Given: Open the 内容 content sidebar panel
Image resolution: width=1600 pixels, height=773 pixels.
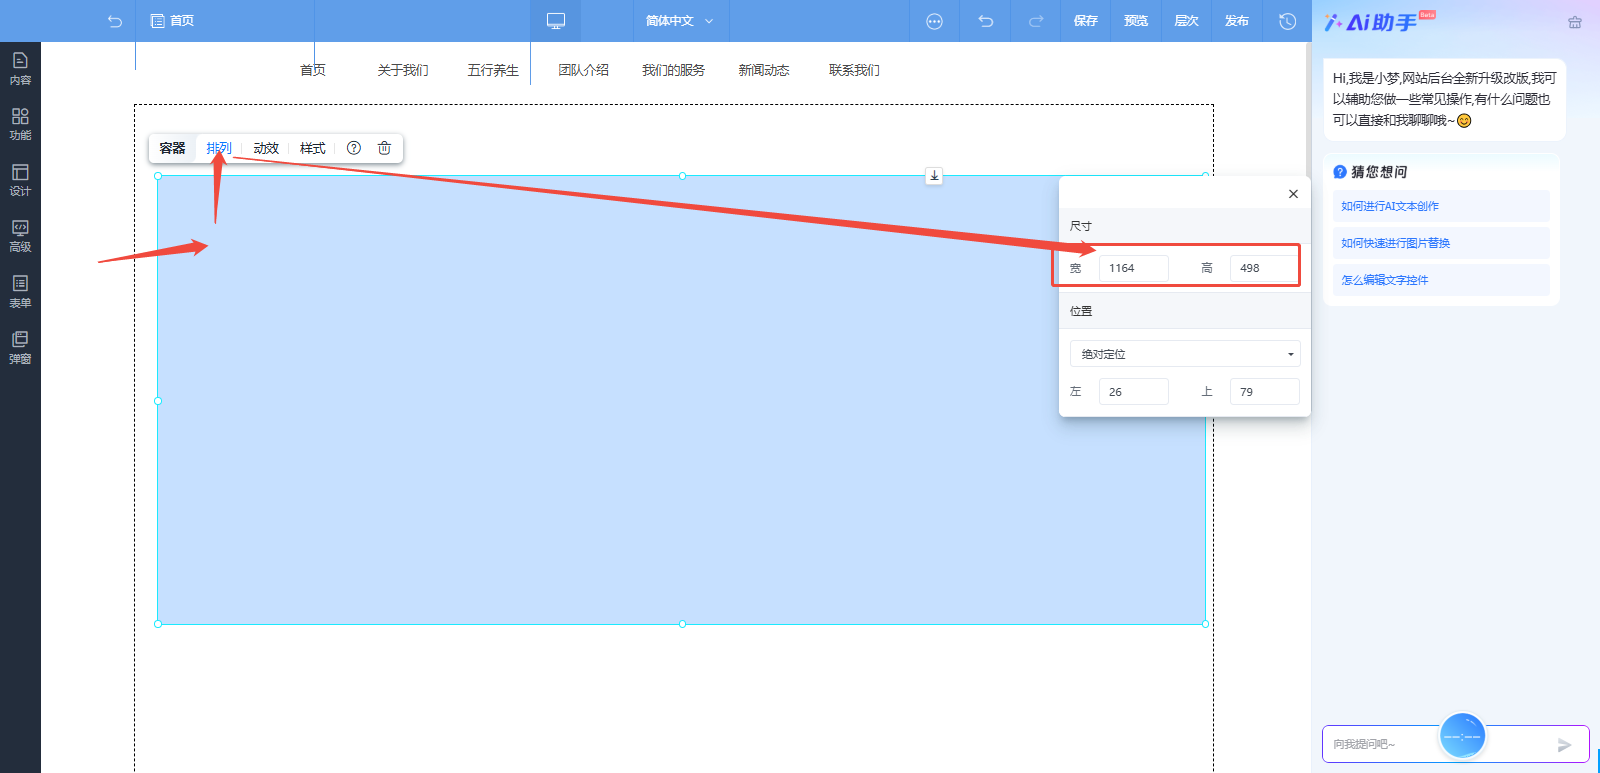Looking at the screenshot, I should click(x=20, y=68).
